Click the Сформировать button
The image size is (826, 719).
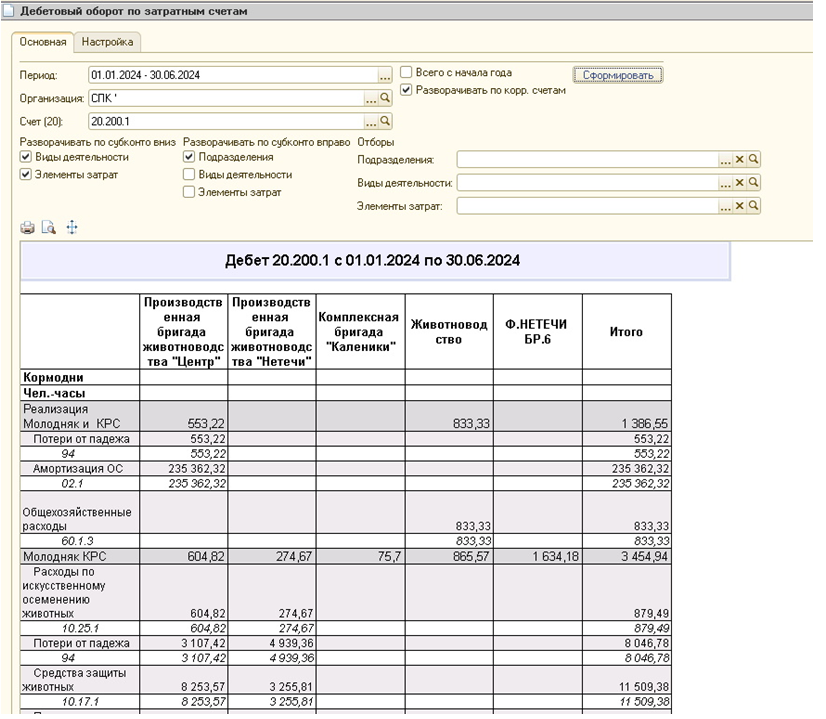click(x=618, y=75)
